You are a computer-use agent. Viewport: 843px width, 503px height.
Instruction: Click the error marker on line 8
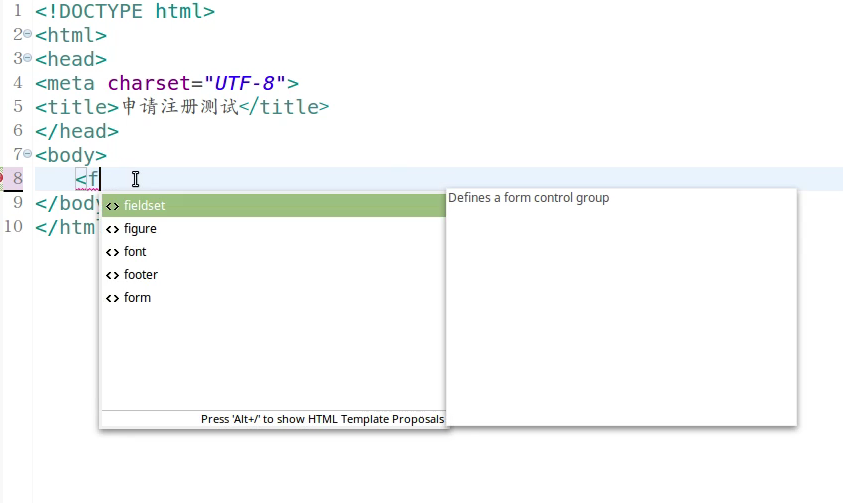pos(2,178)
